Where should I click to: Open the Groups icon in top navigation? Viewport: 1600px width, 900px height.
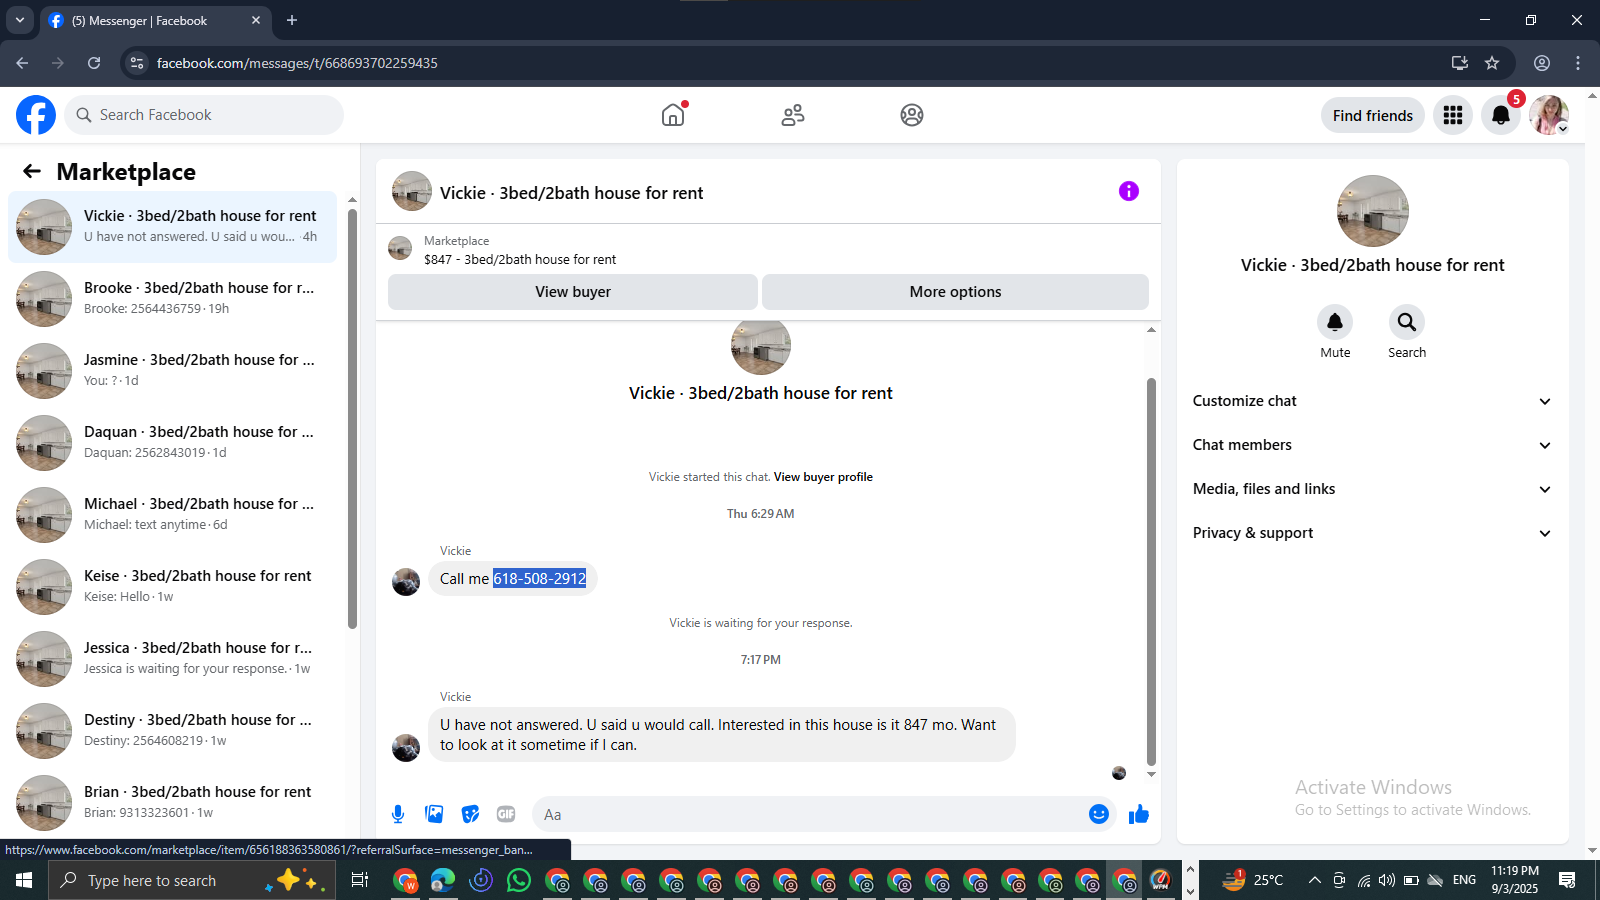click(x=912, y=115)
